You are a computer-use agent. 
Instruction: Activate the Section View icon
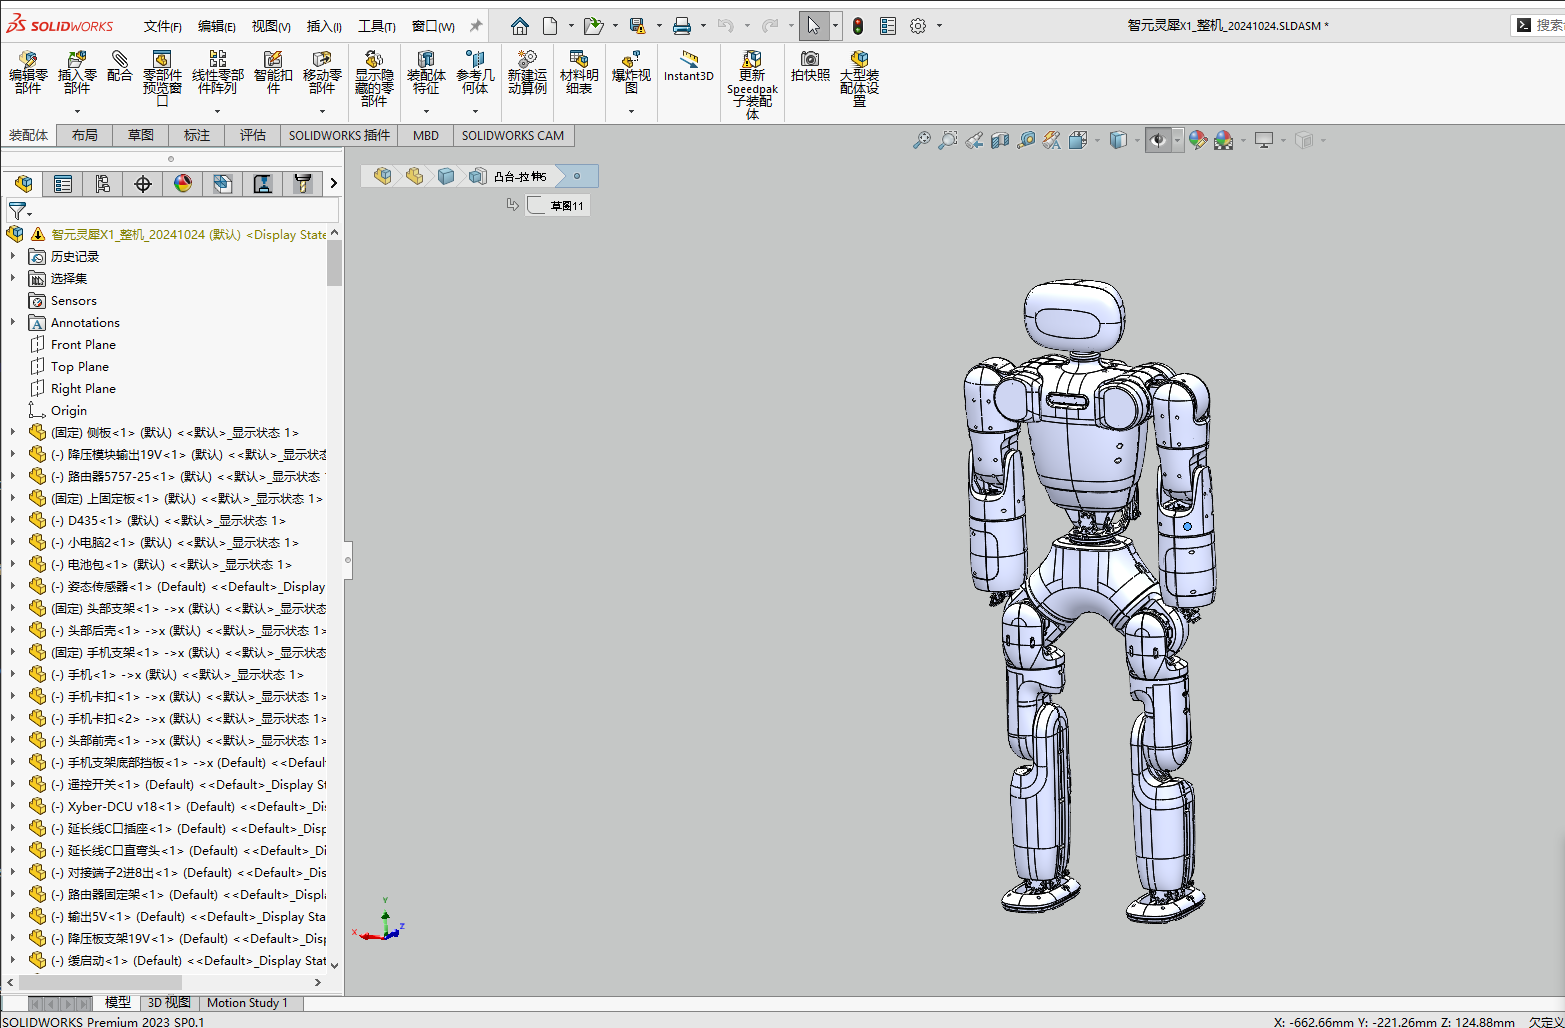tap(1000, 141)
